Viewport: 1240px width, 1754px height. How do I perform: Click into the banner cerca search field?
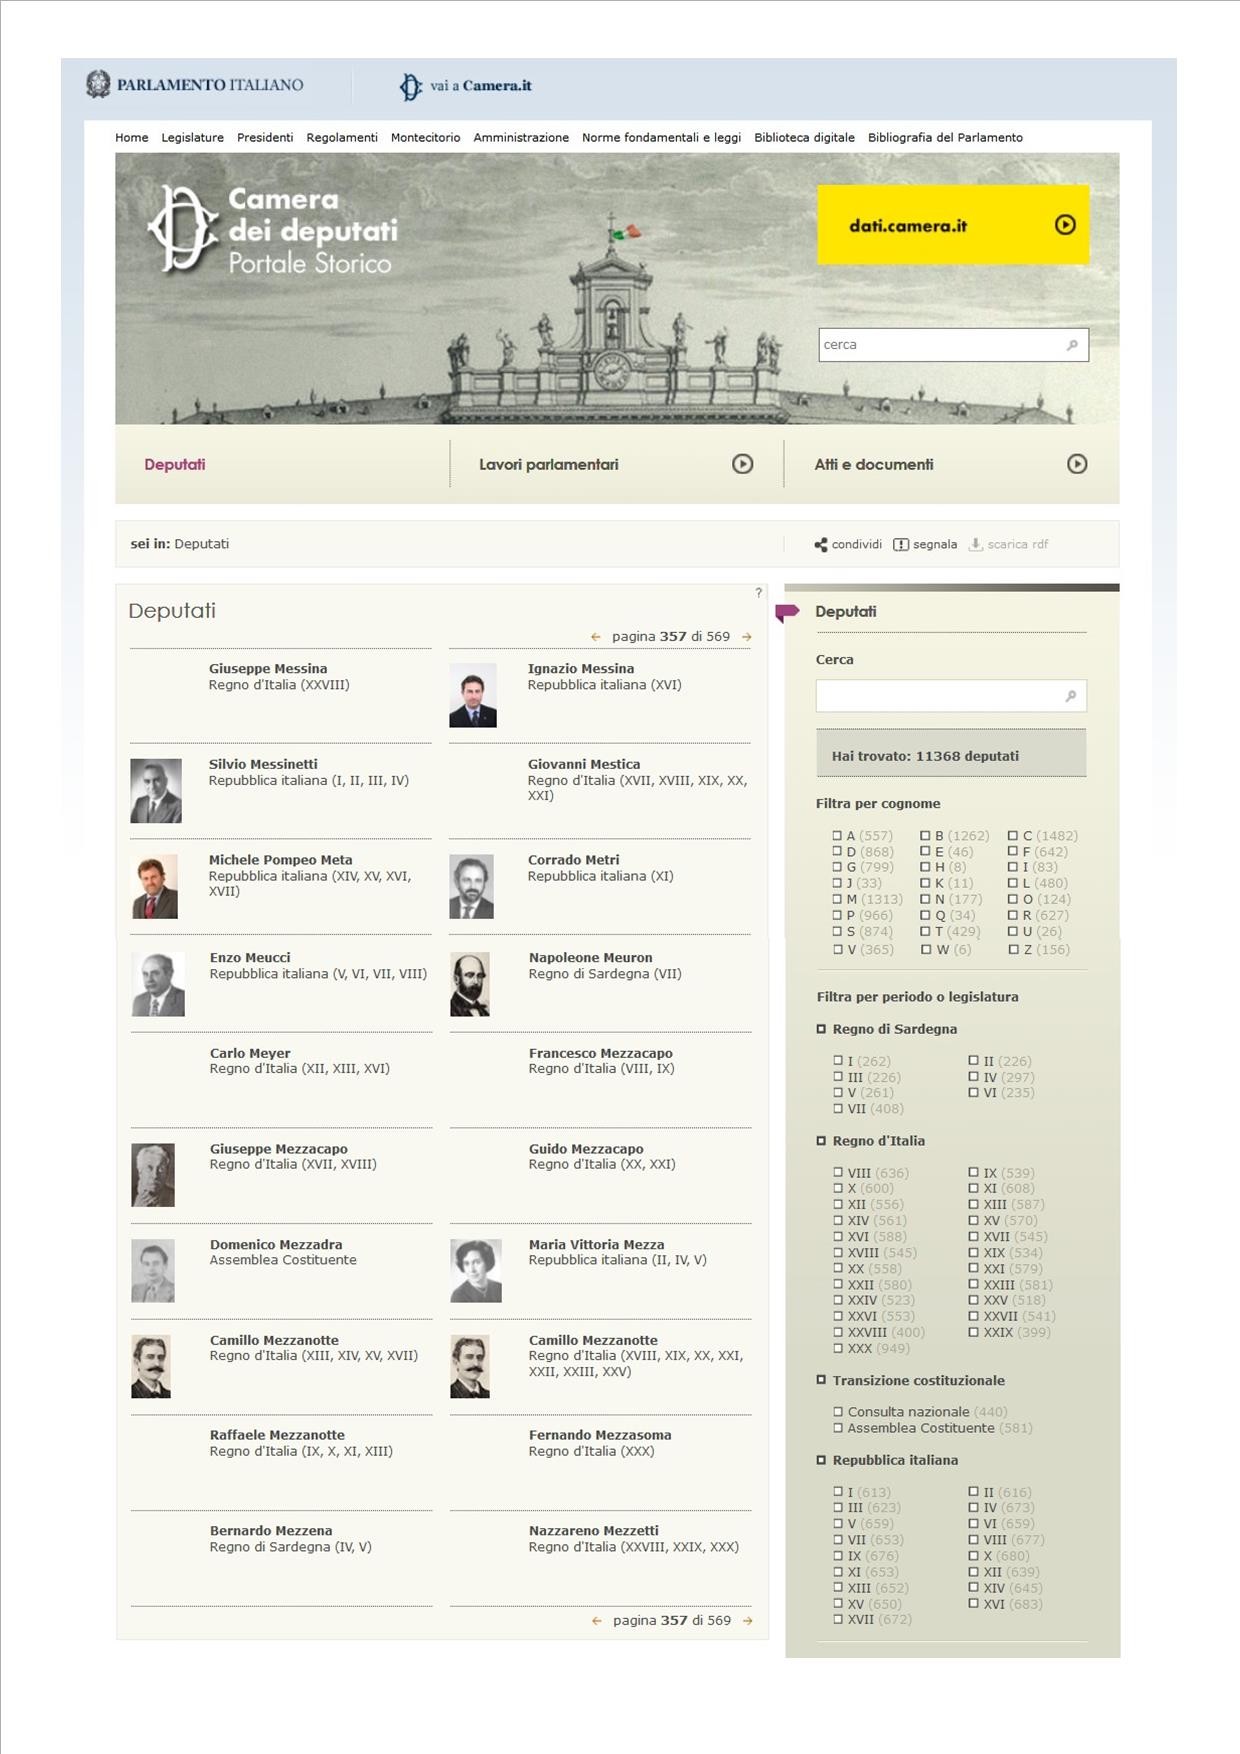pos(953,345)
